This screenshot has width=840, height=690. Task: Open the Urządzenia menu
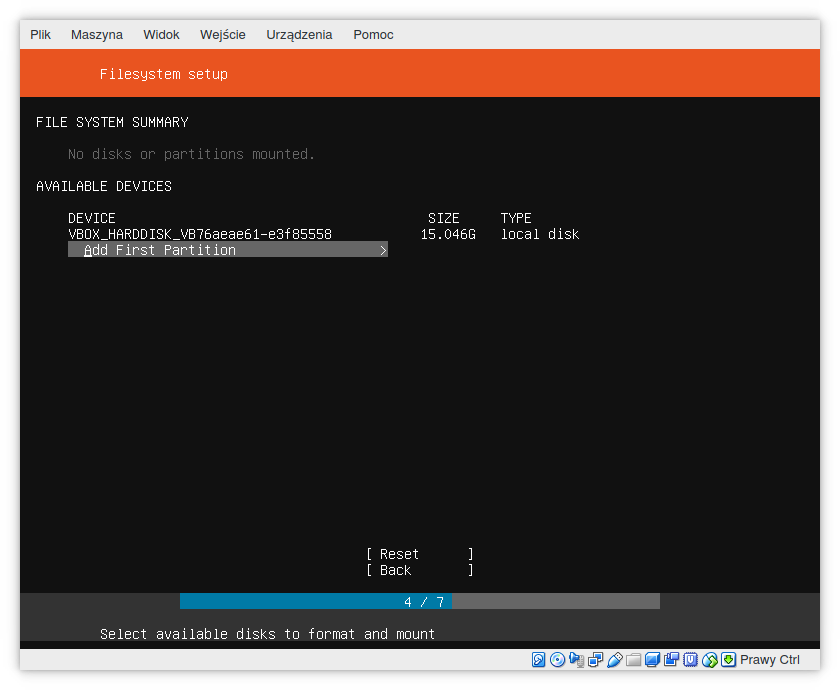(x=299, y=35)
